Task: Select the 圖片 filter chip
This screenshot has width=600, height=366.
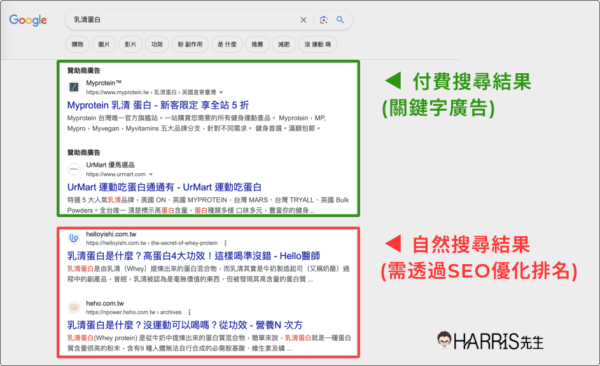Action: tap(104, 44)
